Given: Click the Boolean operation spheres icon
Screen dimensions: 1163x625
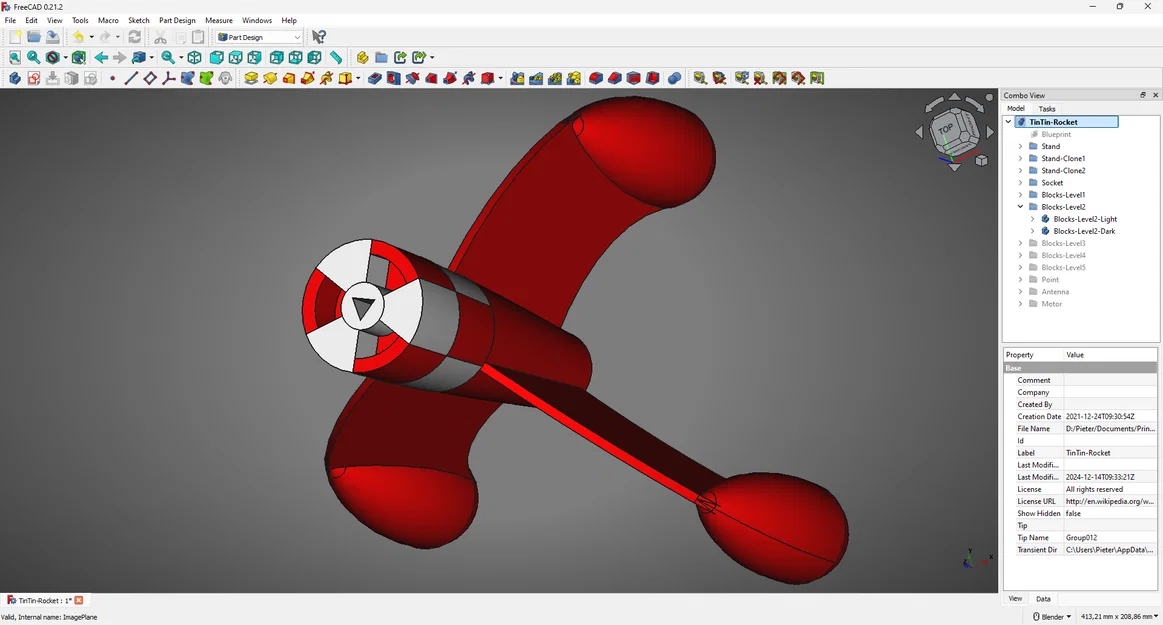Looking at the screenshot, I should point(674,78).
